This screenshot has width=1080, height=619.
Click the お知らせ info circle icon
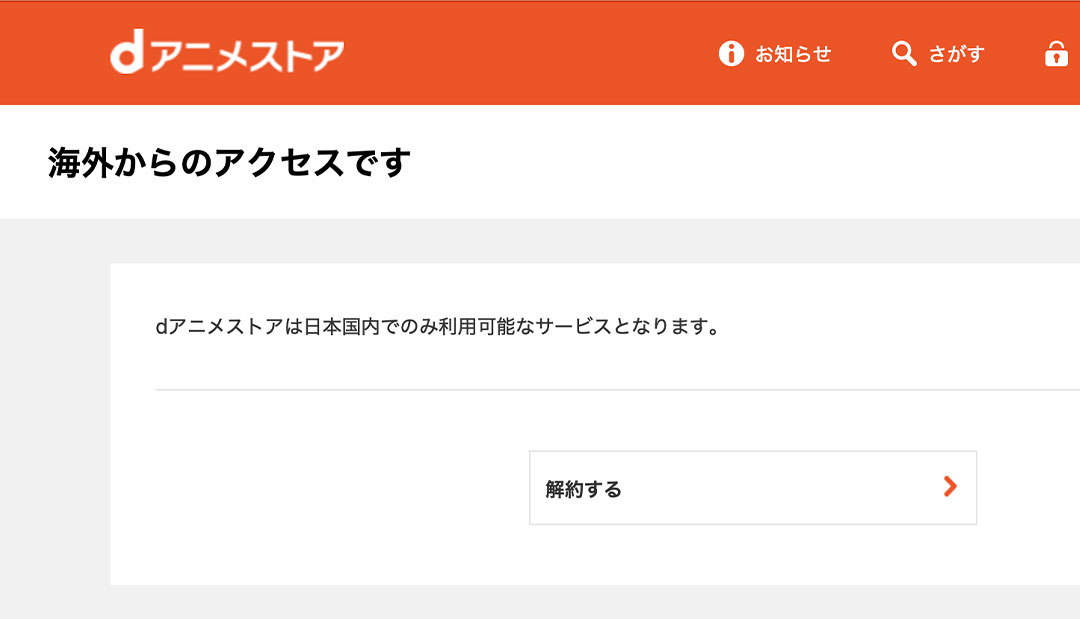pyautogui.click(x=732, y=54)
